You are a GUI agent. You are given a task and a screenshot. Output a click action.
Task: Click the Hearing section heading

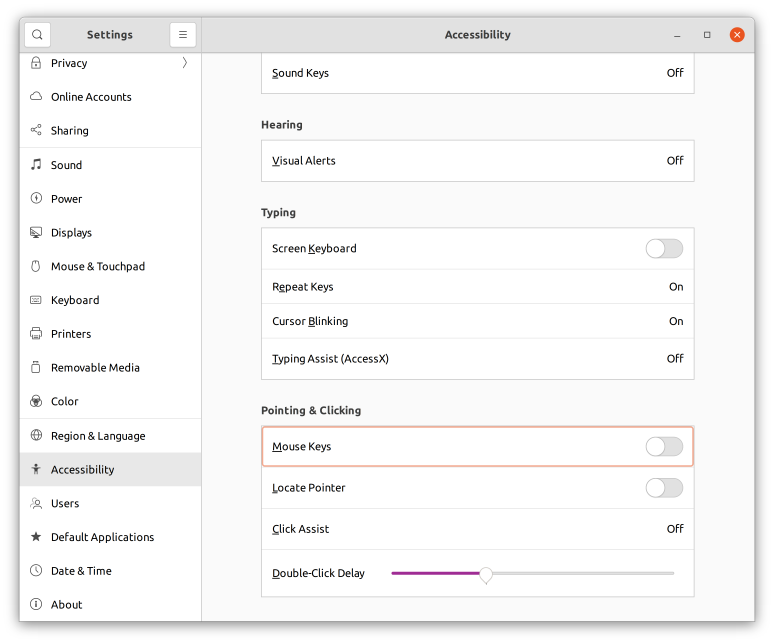click(x=281, y=125)
